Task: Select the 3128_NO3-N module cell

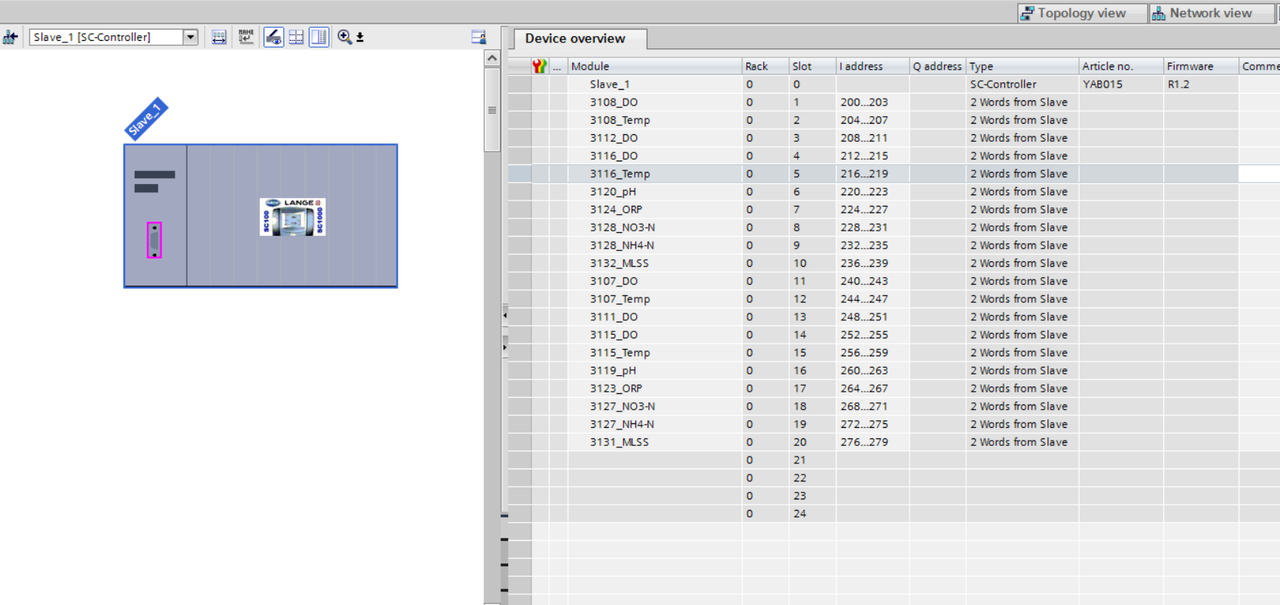Action: click(x=655, y=228)
